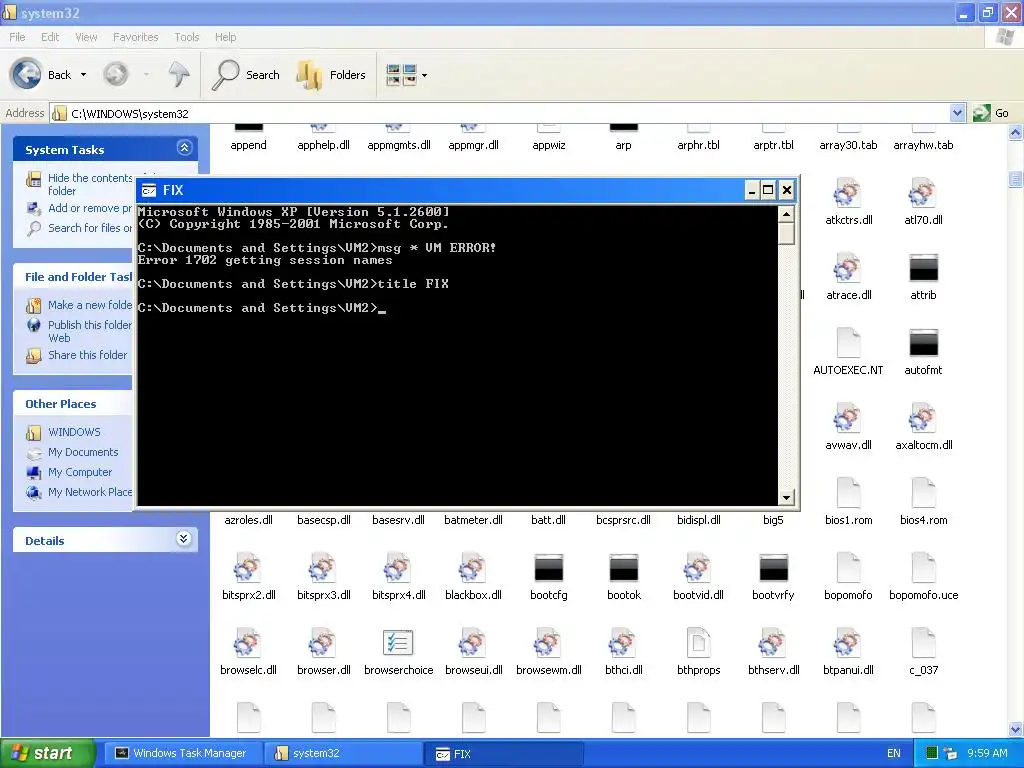Click the Start button
The height and width of the screenshot is (768, 1024).
point(47,753)
